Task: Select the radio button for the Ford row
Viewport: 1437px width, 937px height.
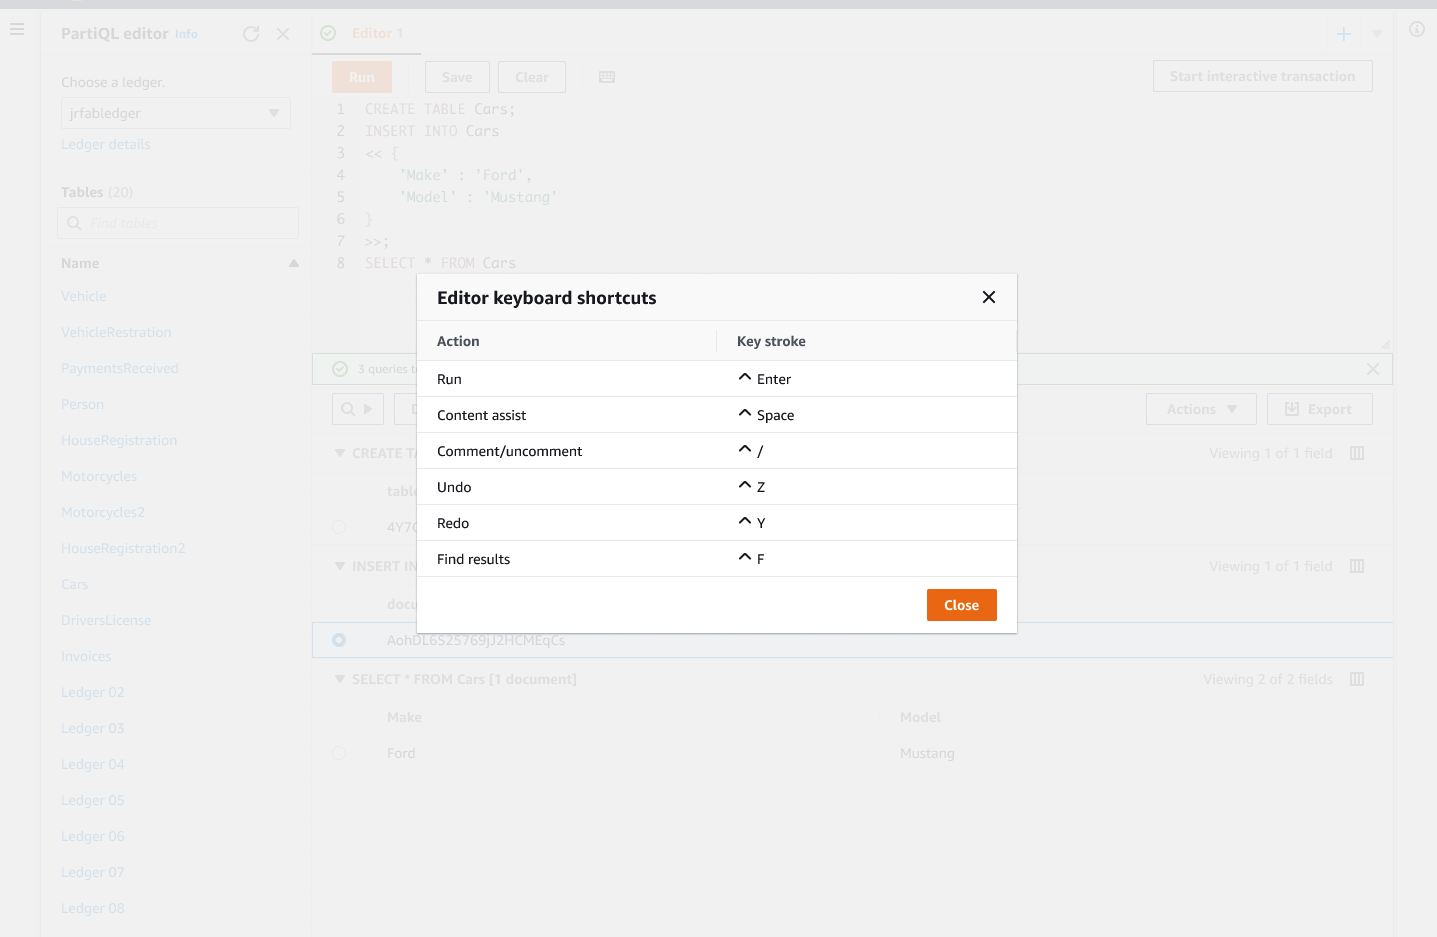Action: (339, 753)
